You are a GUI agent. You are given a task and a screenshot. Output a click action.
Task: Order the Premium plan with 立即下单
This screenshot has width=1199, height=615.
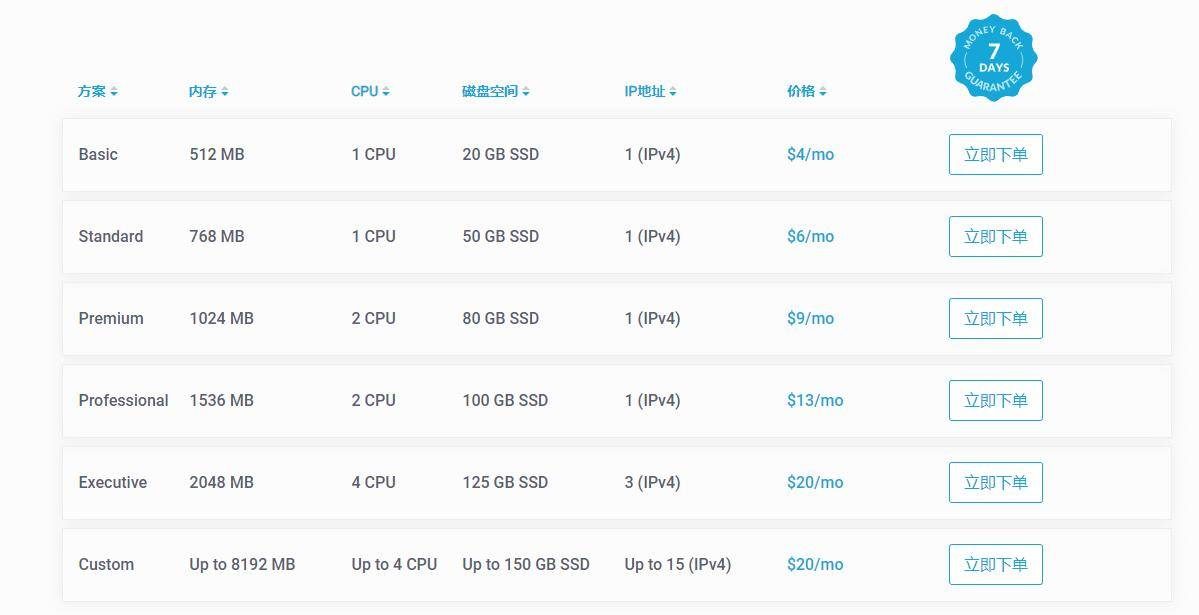coord(996,318)
